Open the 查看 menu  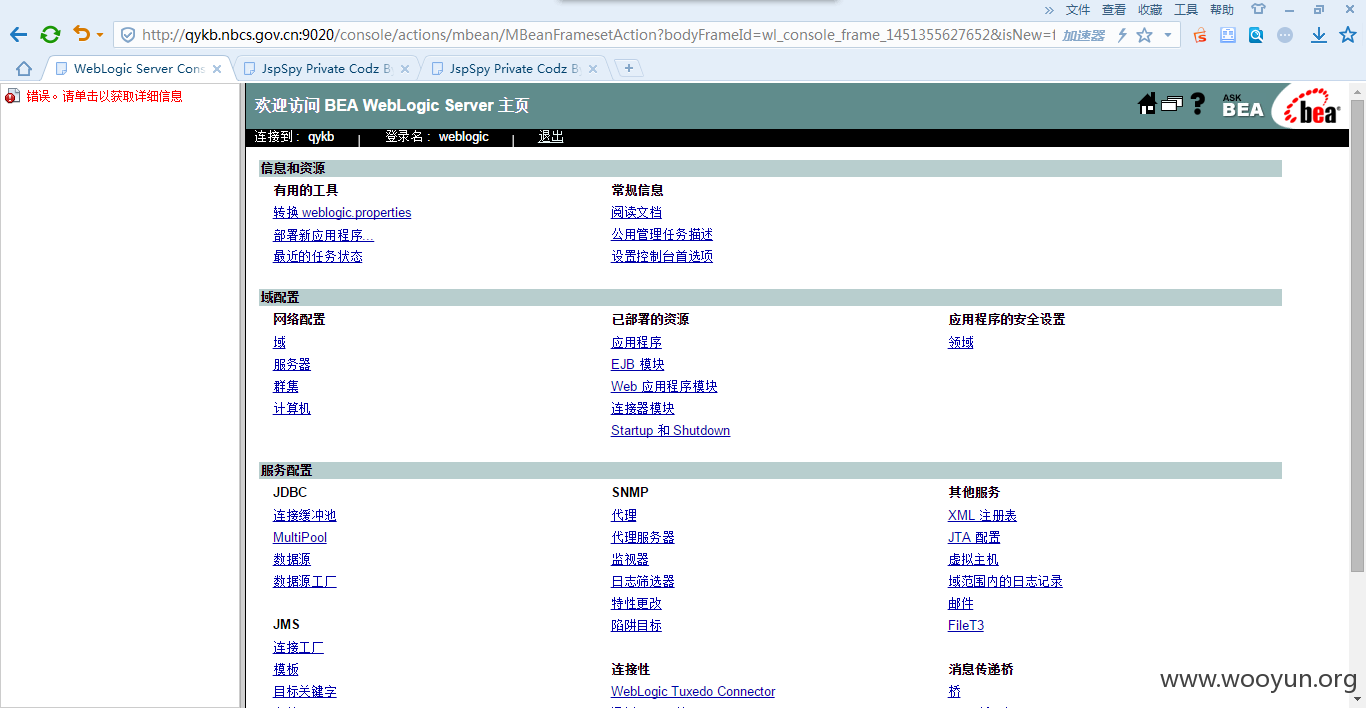point(1114,10)
